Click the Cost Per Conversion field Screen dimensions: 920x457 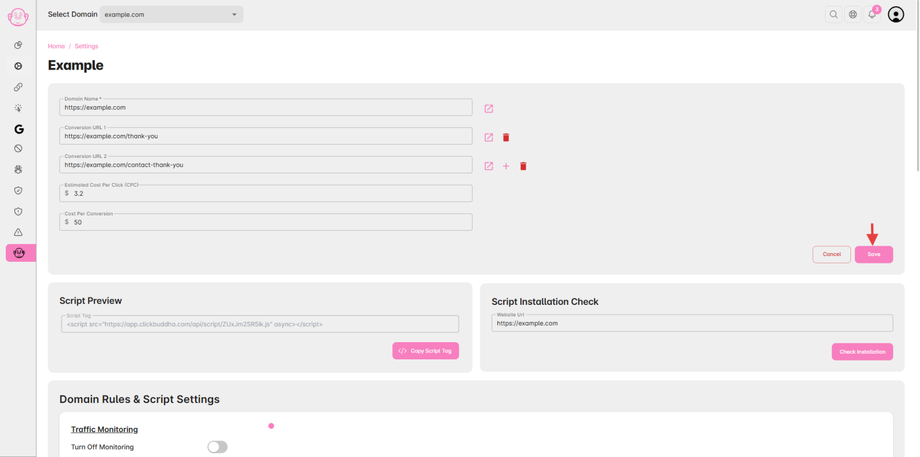point(266,222)
